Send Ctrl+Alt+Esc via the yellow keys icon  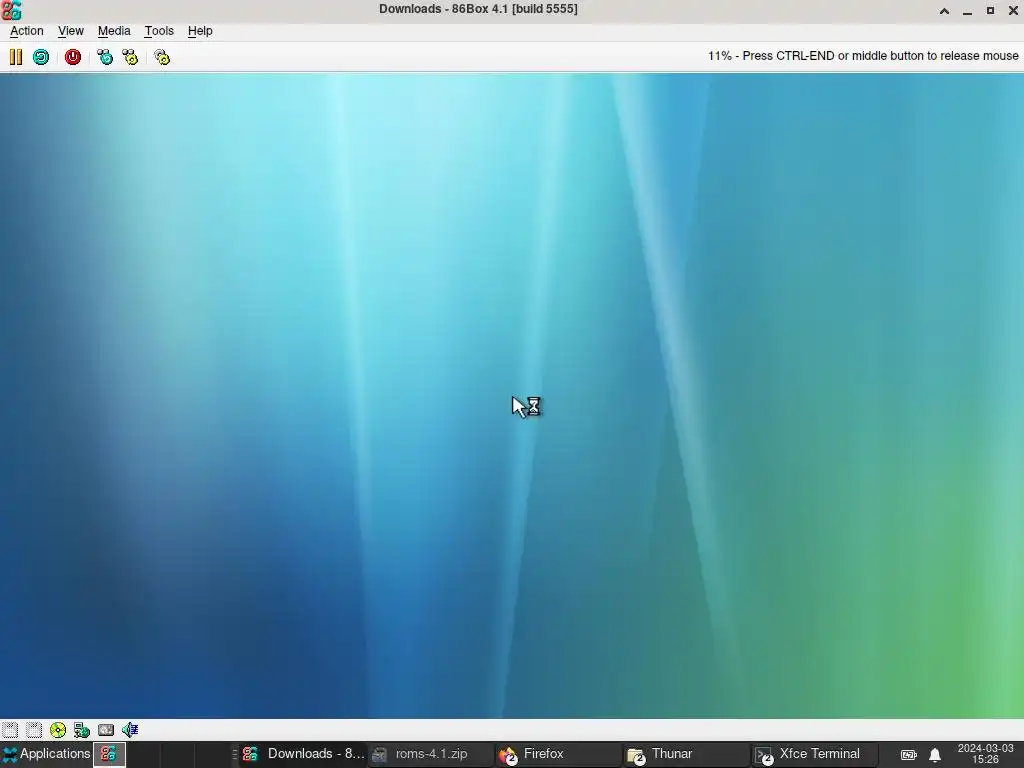(130, 57)
